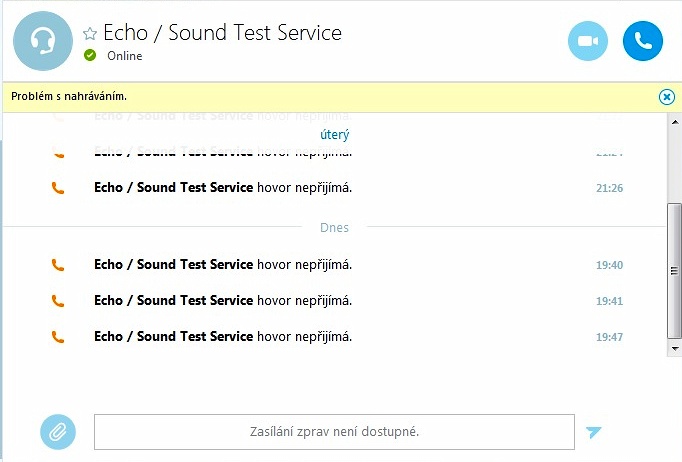Click the message input field
The width and height of the screenshot is (682, 462).
coord(334,432)
